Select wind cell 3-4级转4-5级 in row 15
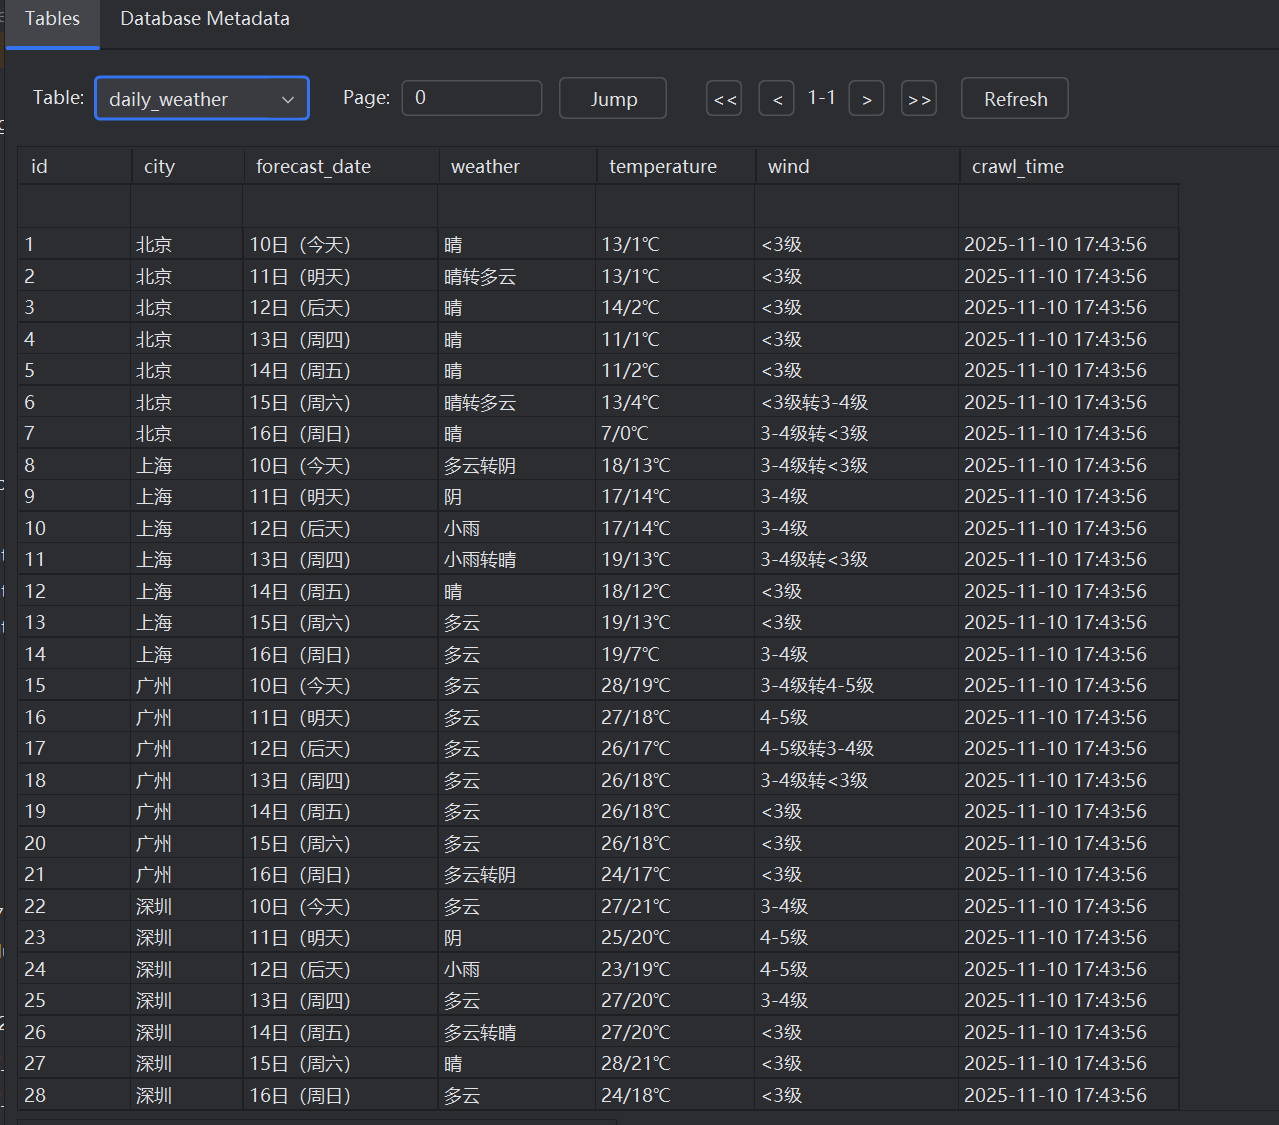 (857, 685)
